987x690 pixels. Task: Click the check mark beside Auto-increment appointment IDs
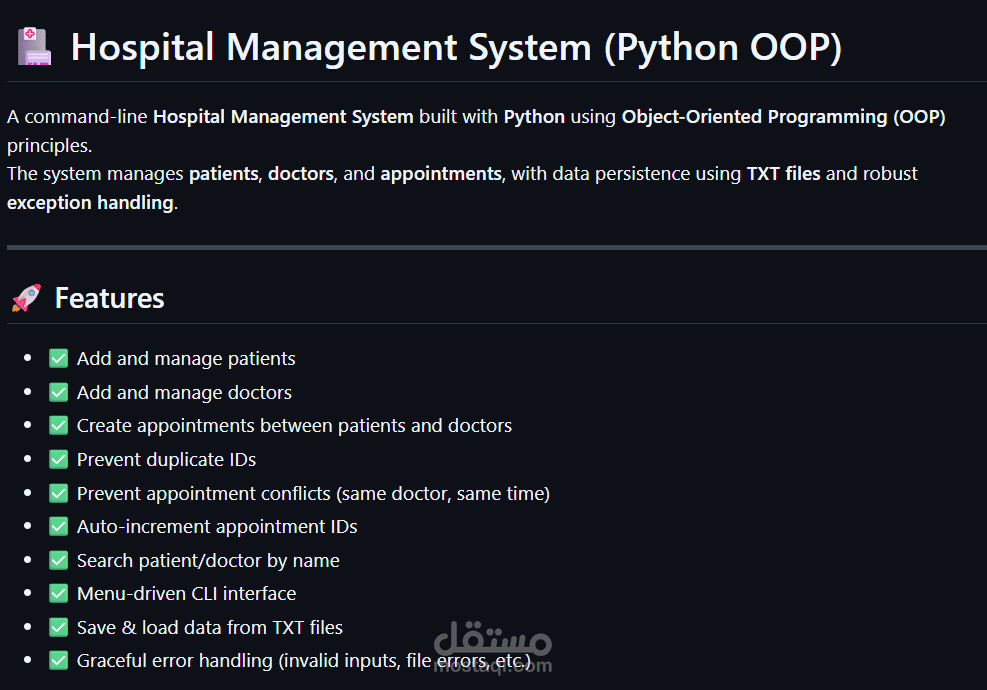coord(59,526)
